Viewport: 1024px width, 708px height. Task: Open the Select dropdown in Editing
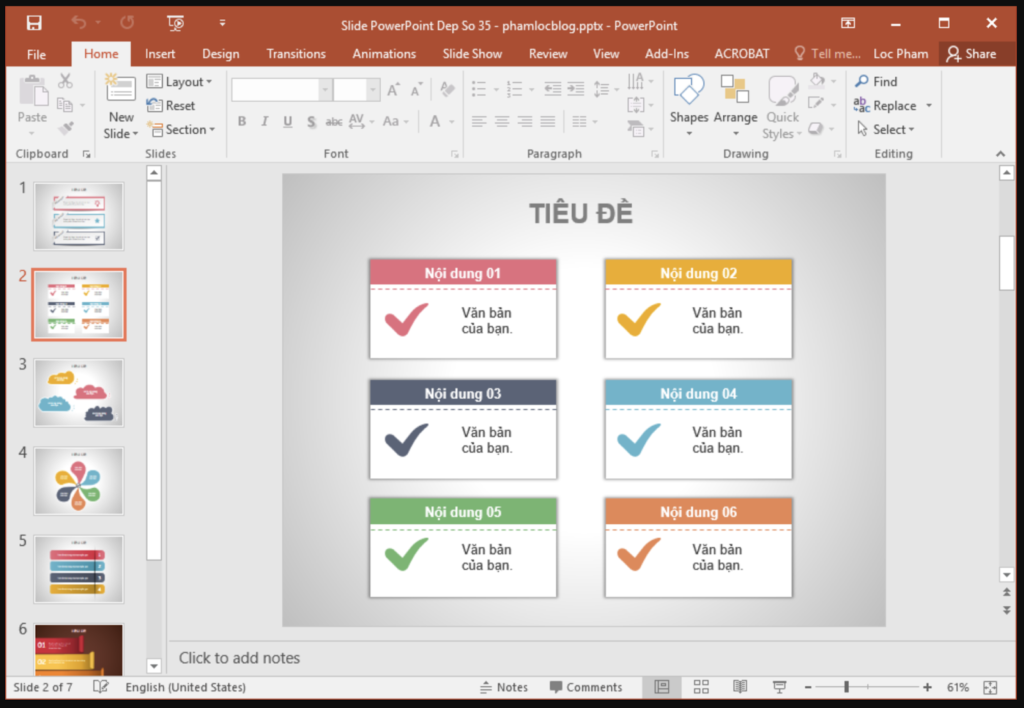coord(886,130)
